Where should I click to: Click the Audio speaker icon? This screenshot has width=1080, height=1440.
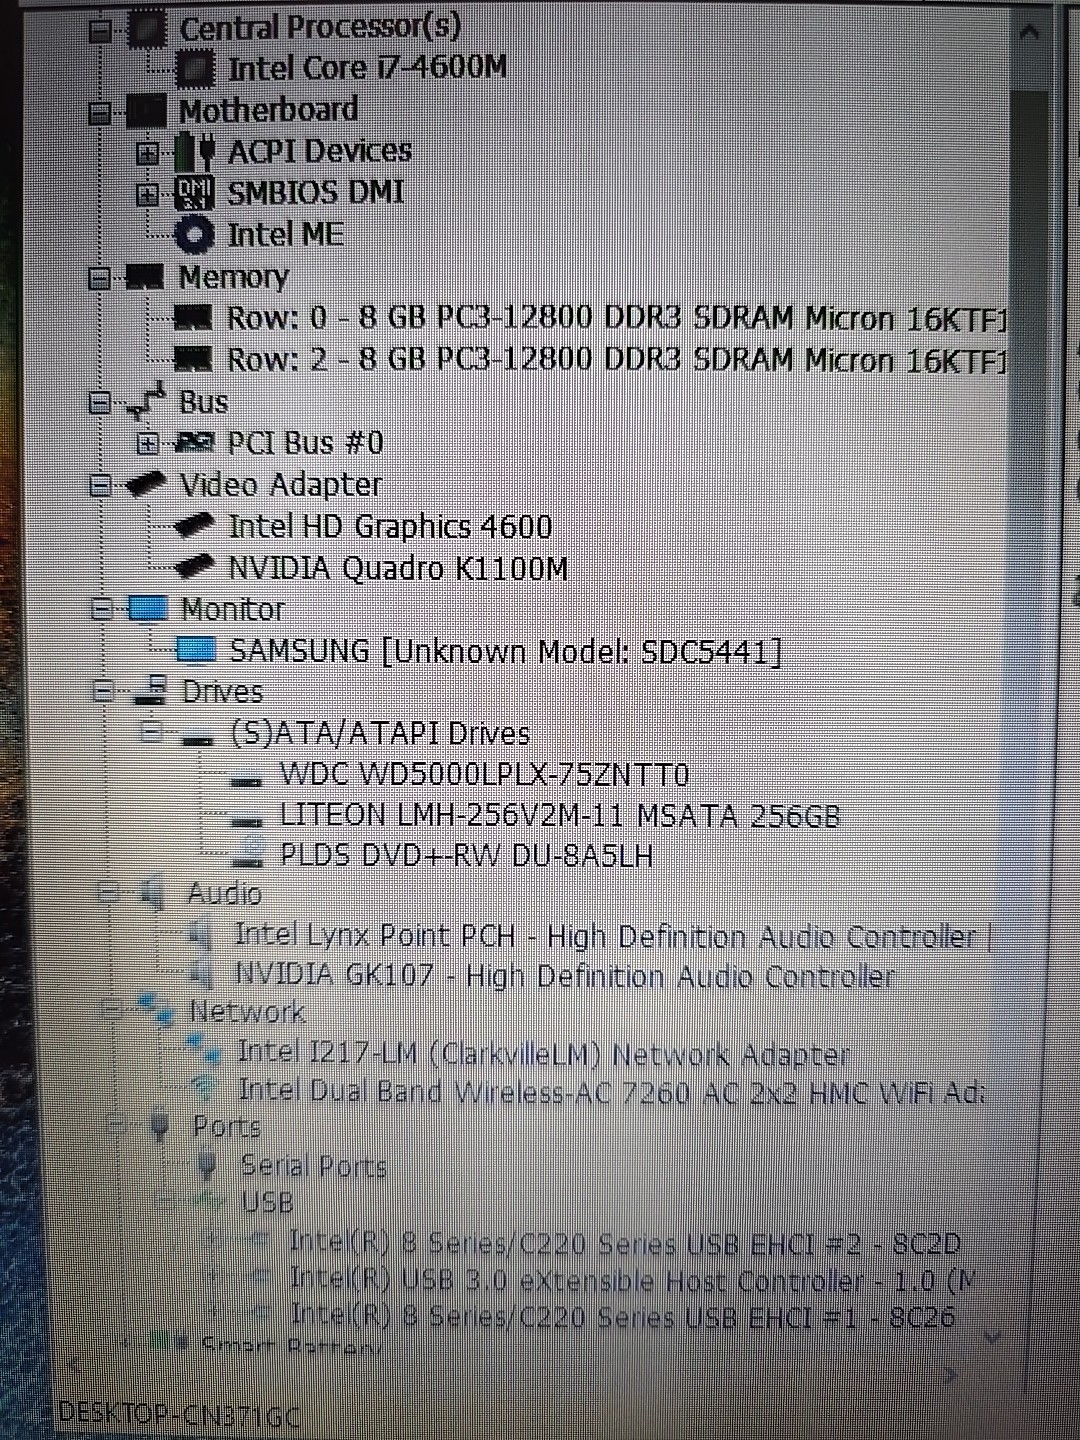[152, 893]
